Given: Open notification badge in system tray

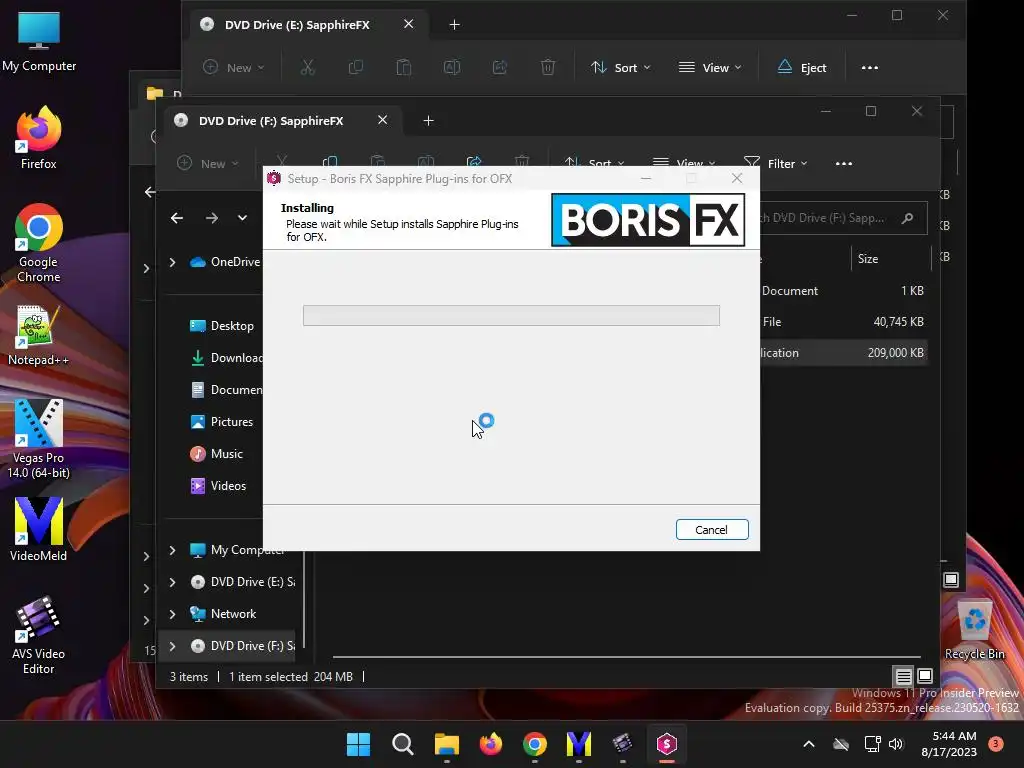Looking at the screenshot, I should click(x=995, y=743).
